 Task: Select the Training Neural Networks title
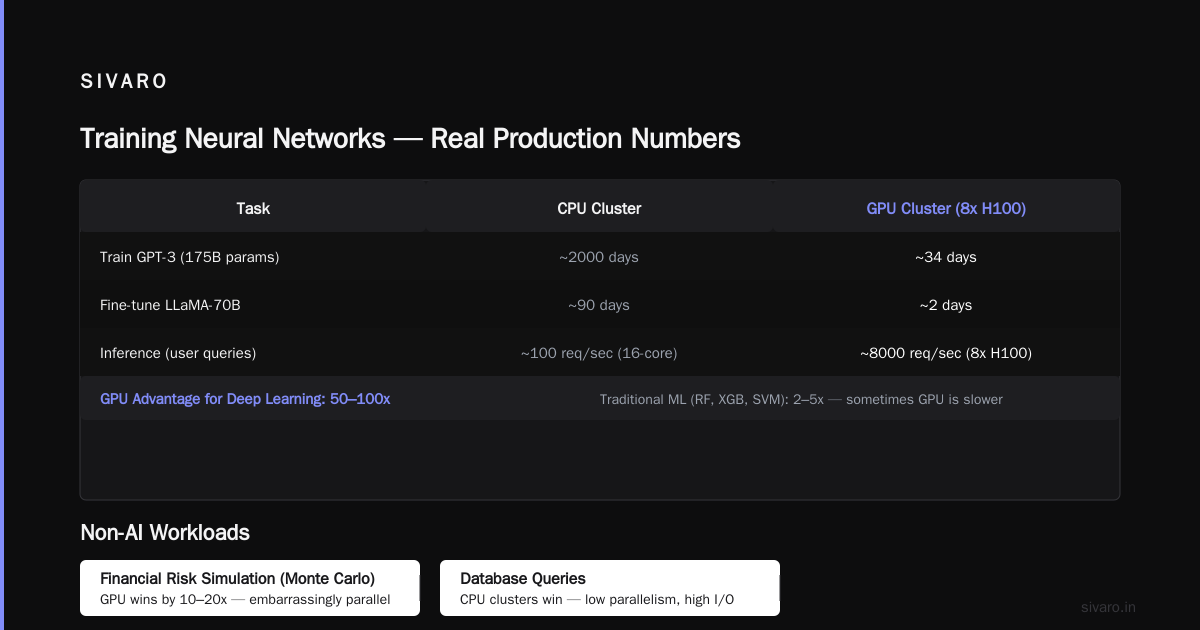pyautogui.click(x=410, y=138)
